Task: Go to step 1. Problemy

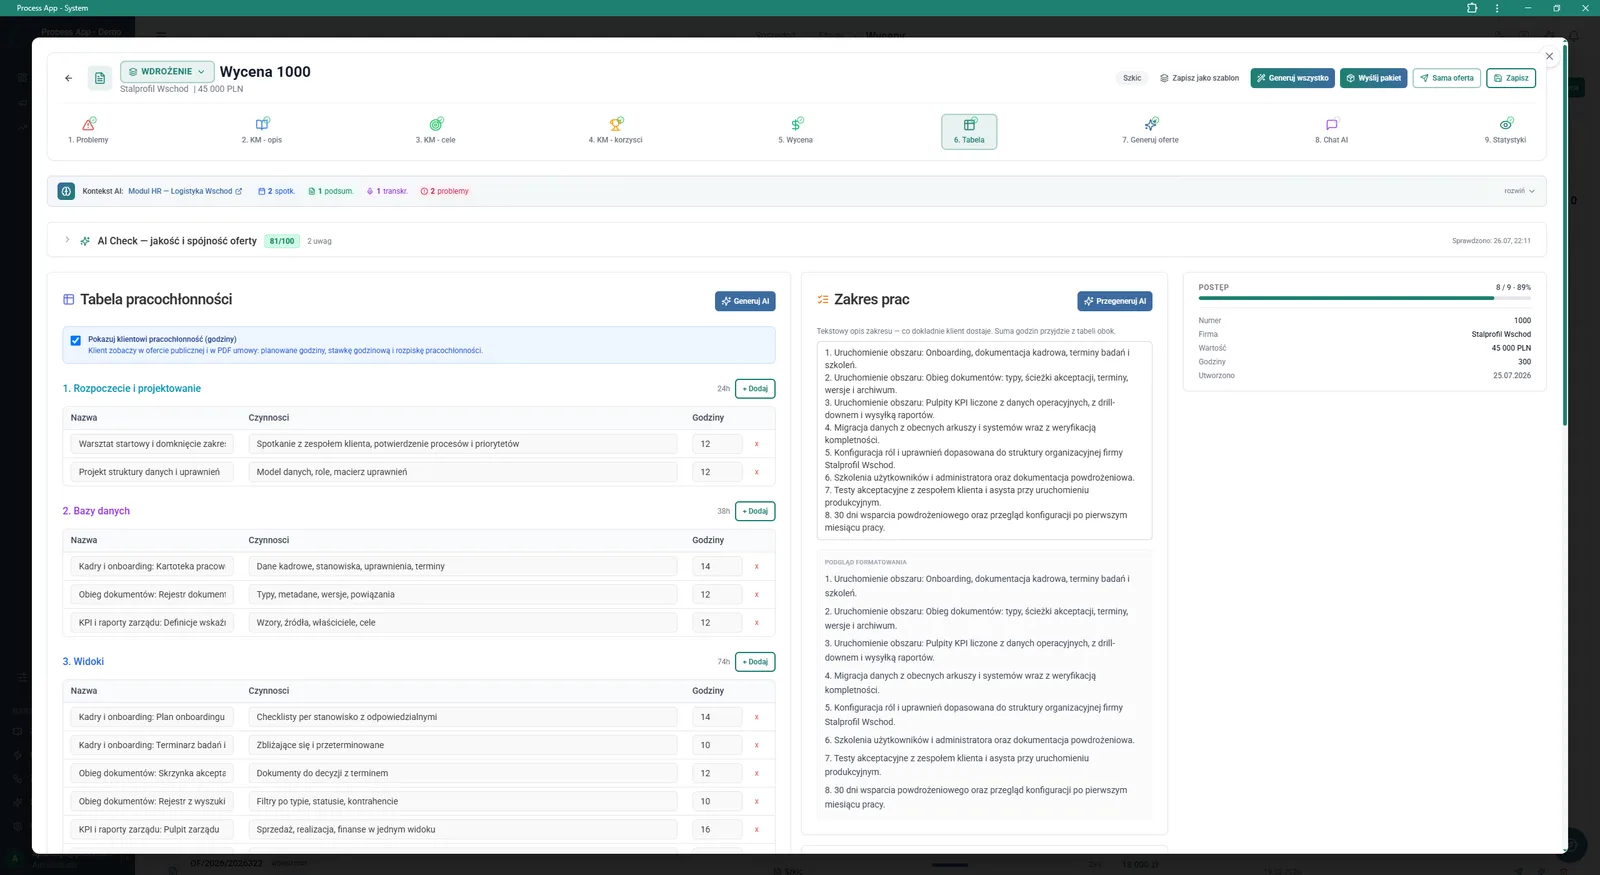Action: click(x=88, y=131)
